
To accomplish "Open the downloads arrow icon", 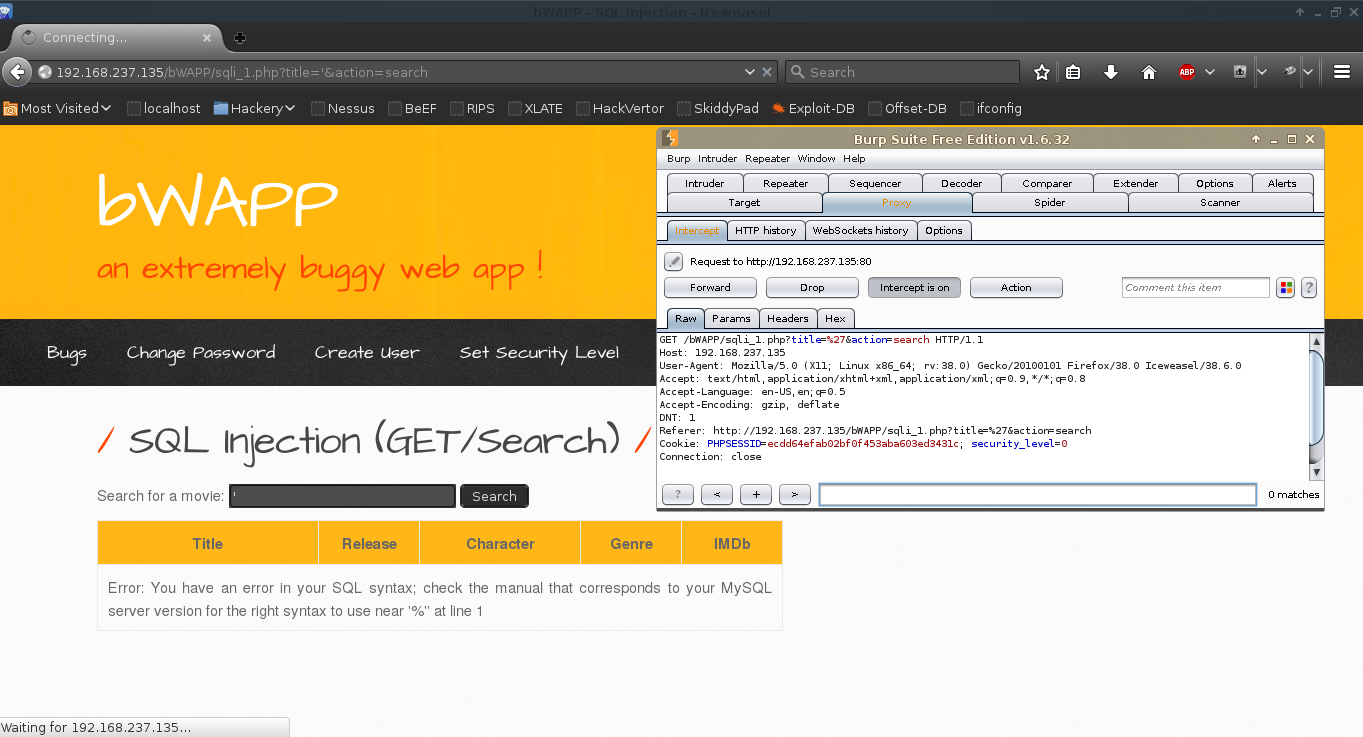I will [x=1111, y=72].
